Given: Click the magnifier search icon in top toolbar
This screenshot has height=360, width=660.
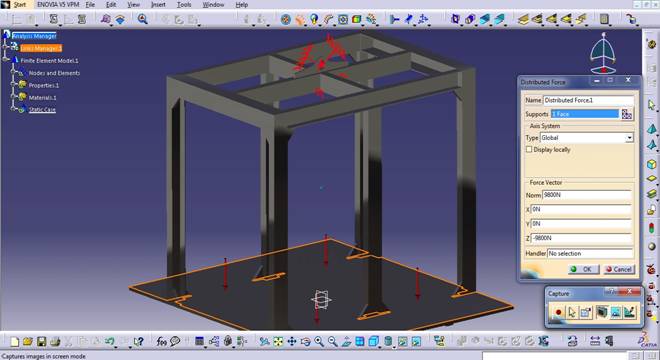Looking at the screenshot, I should (x=143, y=19).
